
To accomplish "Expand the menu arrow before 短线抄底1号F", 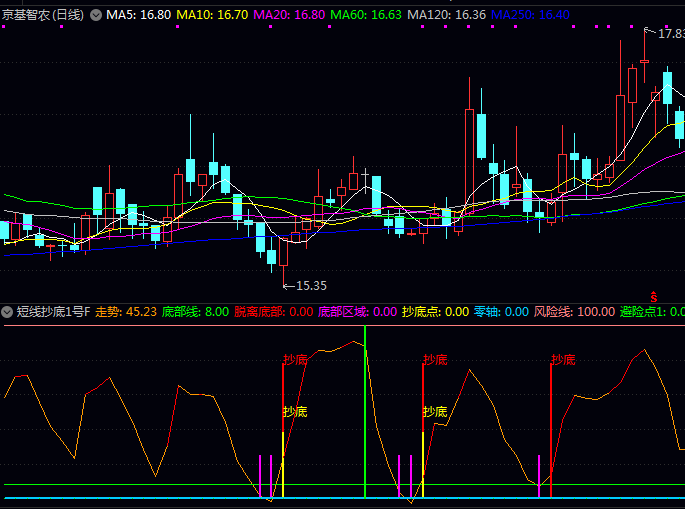I will click(7, 312).
